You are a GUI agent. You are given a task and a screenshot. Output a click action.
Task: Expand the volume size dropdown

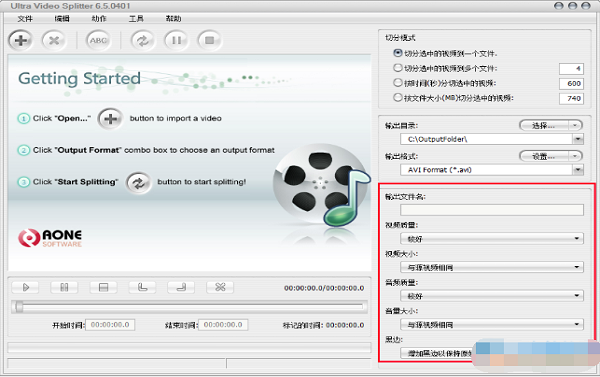pos(492,325)
